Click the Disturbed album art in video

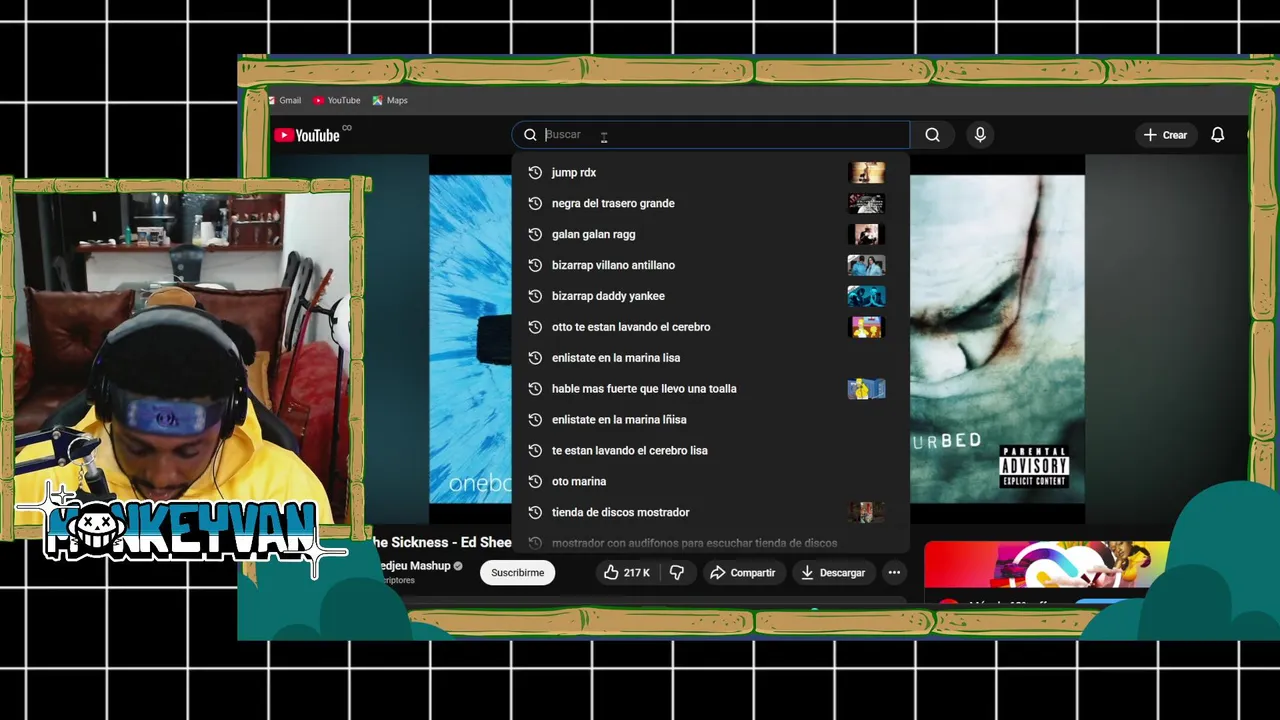pos(997,340)
